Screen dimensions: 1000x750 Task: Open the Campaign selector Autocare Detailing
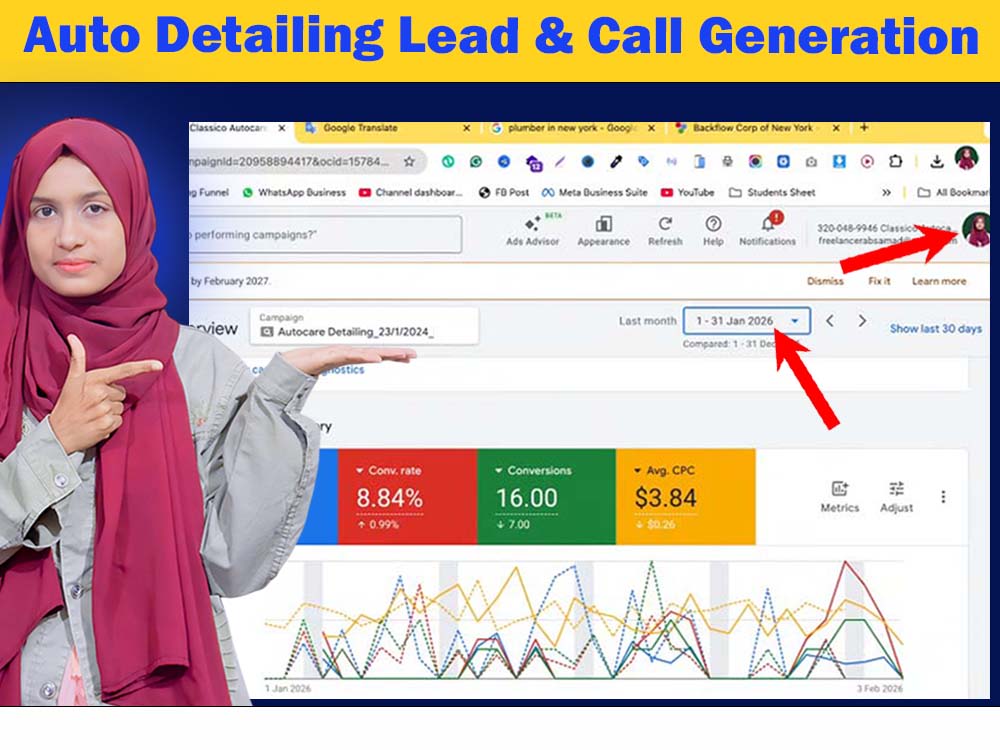[x=364, y=326]
